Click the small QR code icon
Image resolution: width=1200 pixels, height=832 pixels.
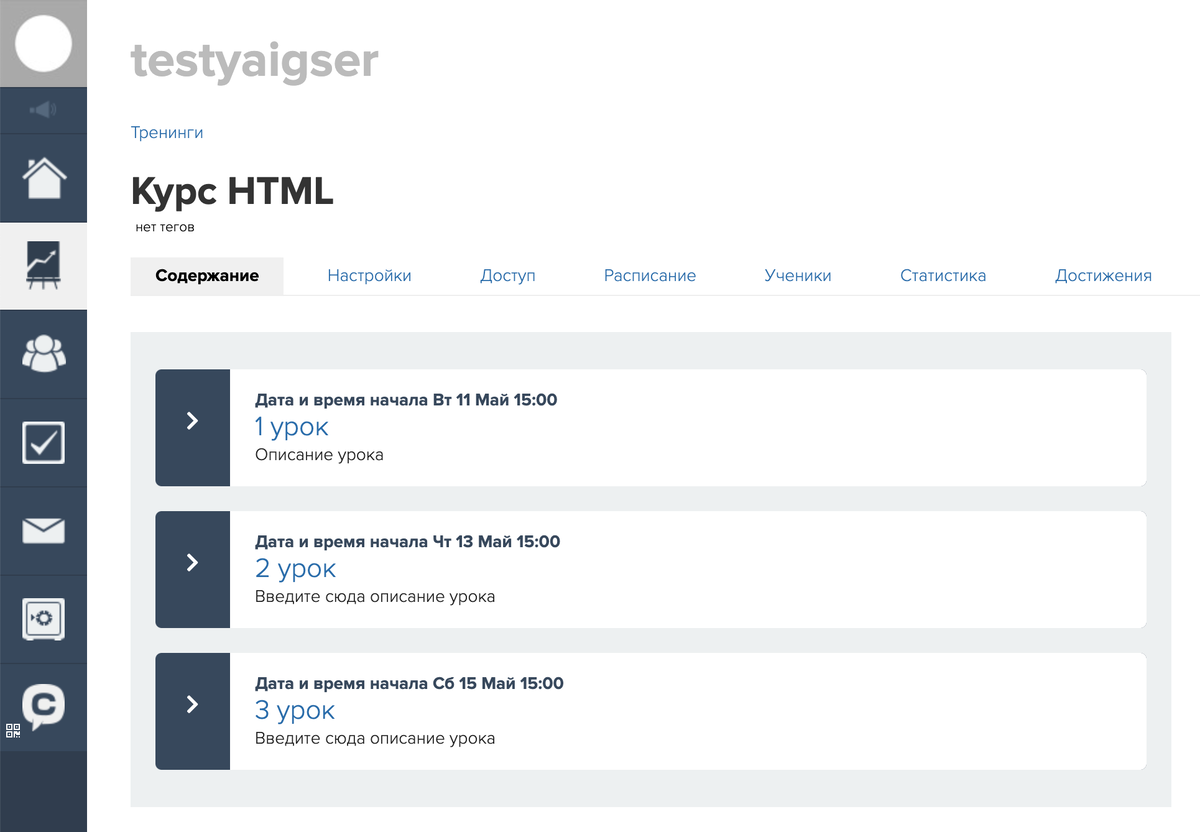(13, 731)
